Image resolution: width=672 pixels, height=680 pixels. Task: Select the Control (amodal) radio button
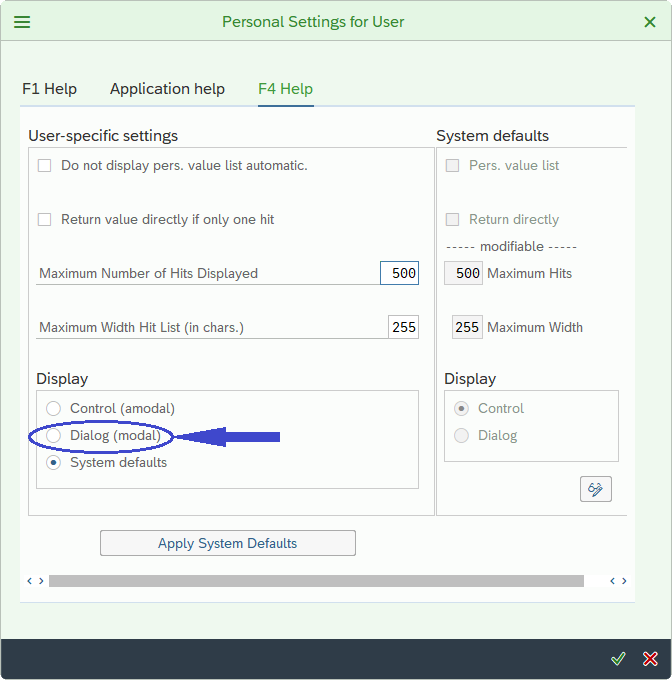[x=54, y=409]
